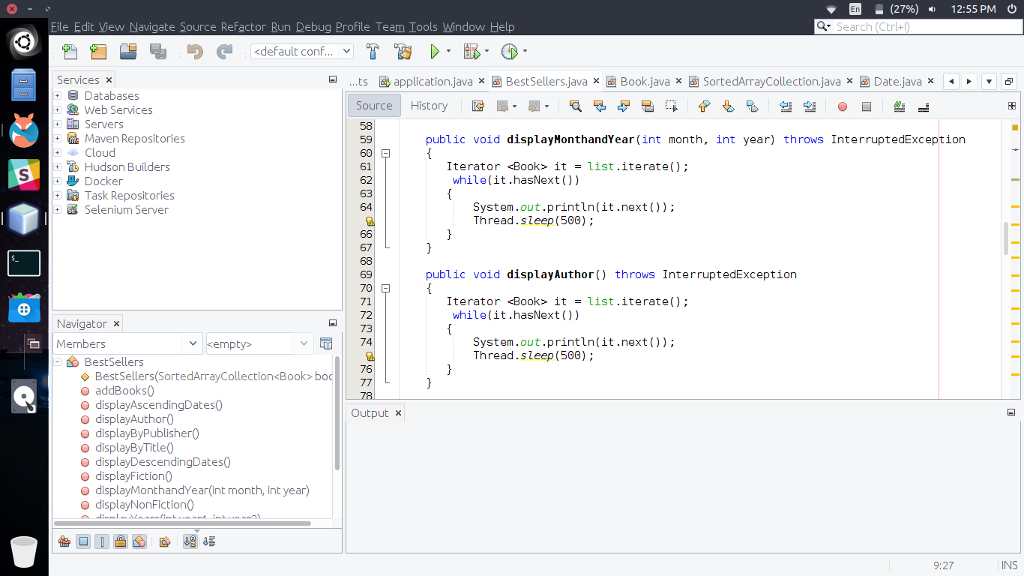Viewport: 1024px width, 576px height.
Task: Click the New File toolbar icon
Action: point(69,51)
